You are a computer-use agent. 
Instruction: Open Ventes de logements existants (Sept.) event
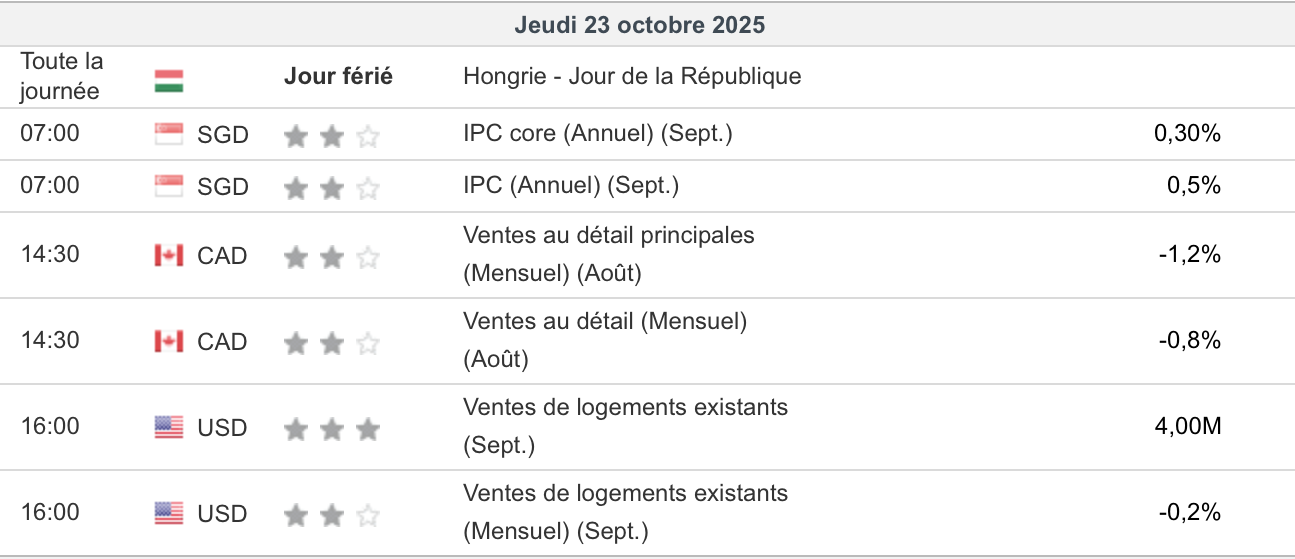pyautogui.click(x=625, y=426)
